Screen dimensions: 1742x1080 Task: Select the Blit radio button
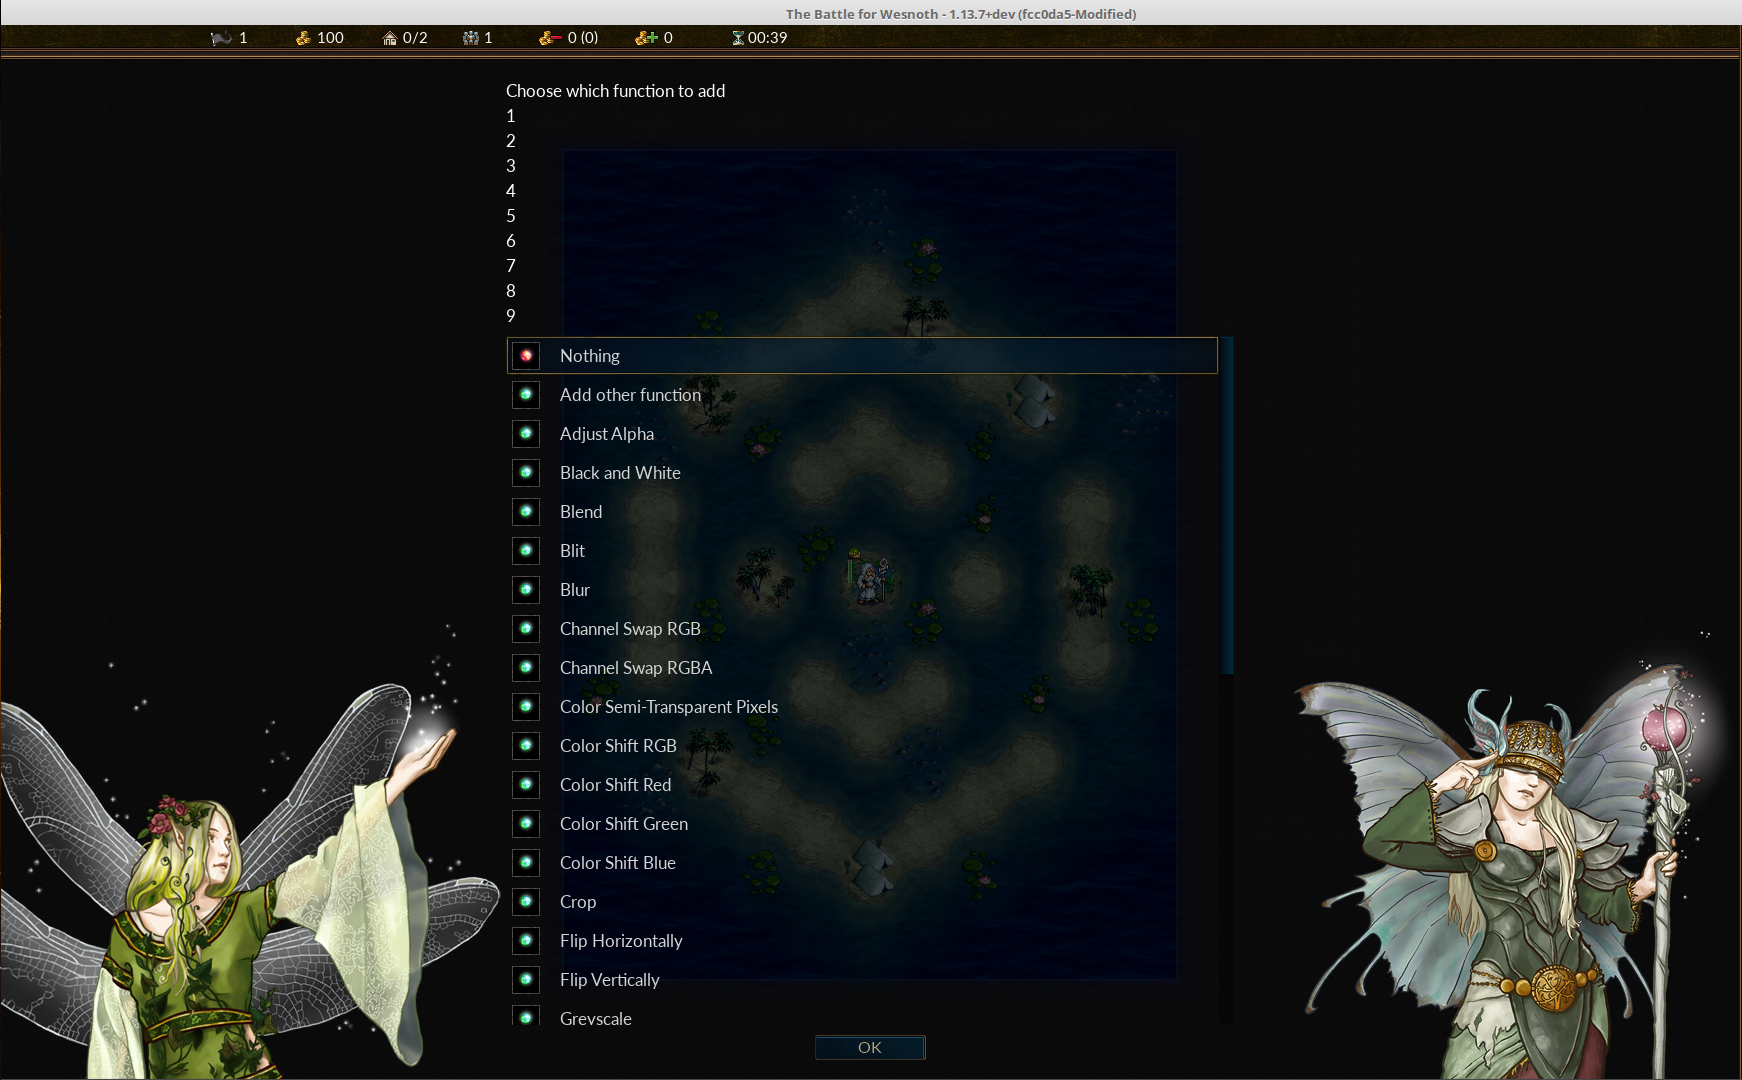(x=526, y=551)
